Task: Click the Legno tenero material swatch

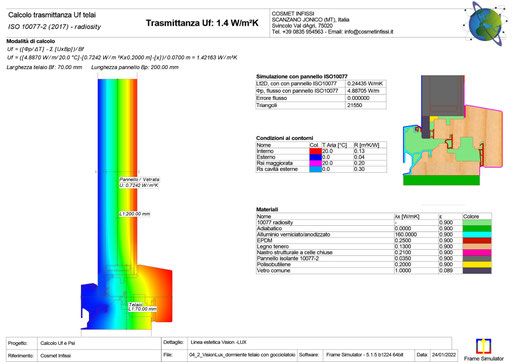Action: coord(477,246)
